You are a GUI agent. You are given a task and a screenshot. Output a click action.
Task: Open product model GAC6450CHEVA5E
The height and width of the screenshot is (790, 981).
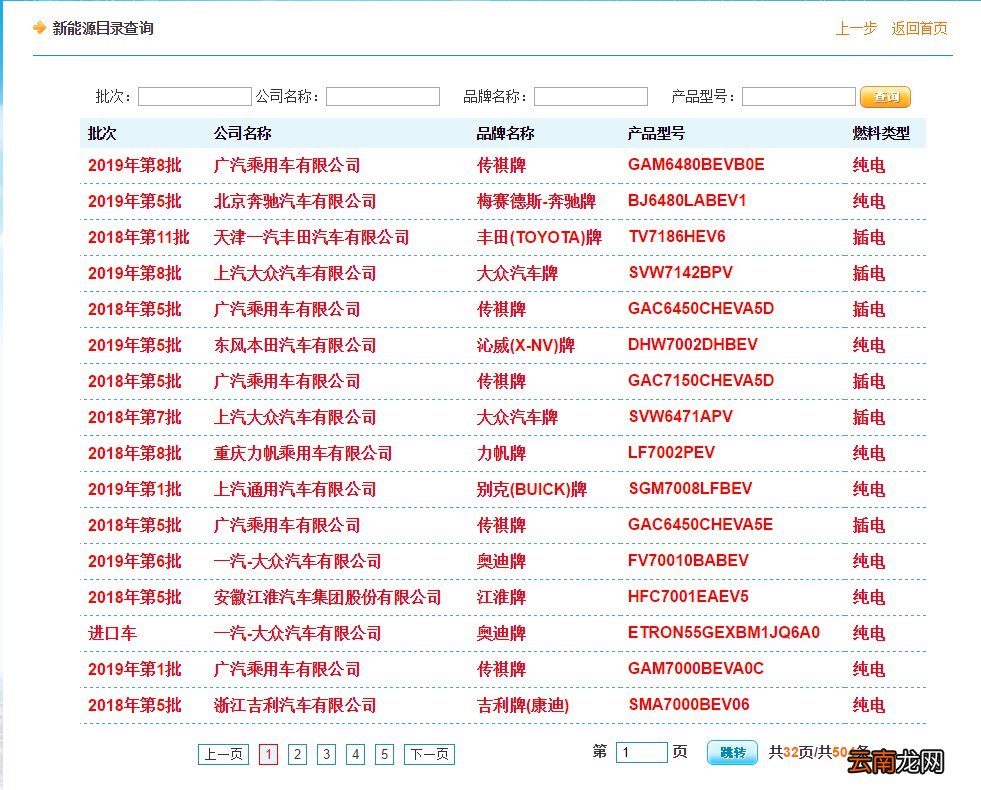click(x=701, y=524)
